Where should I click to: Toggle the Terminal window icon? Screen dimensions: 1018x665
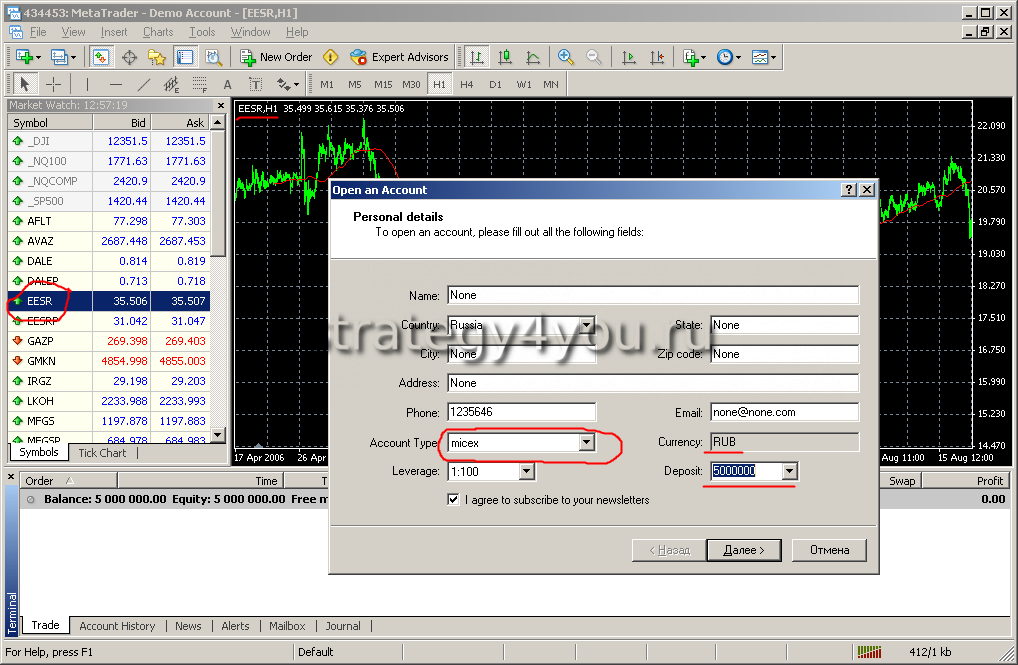(185, 57)
